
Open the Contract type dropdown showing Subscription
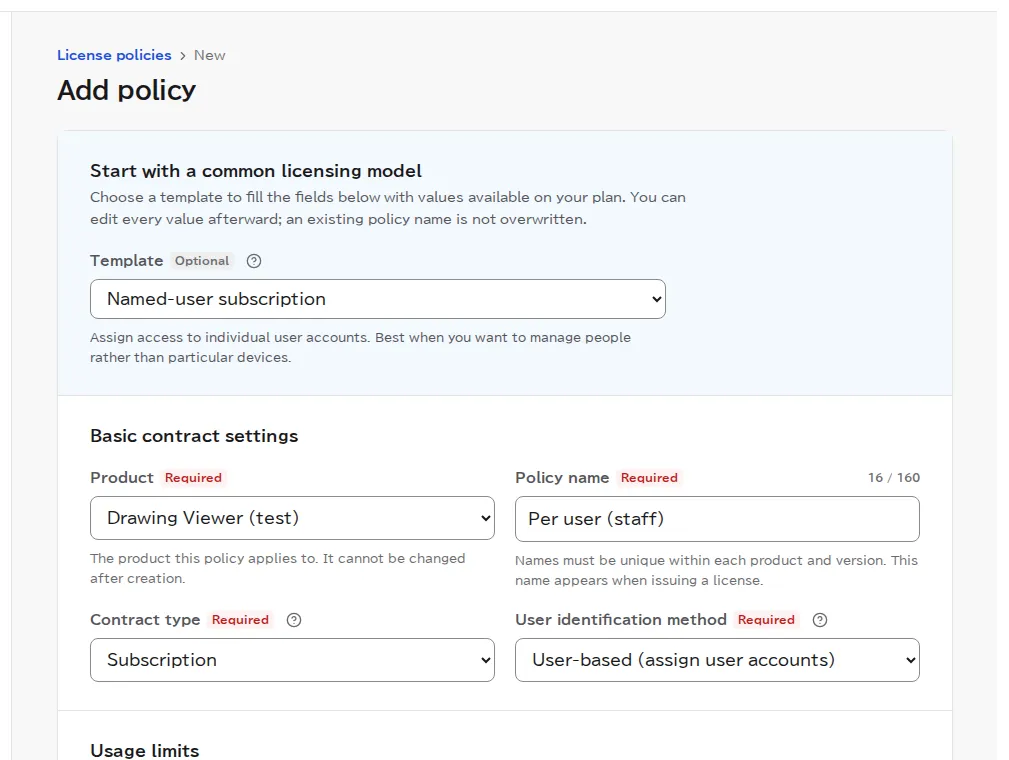click(x=292, y=660)
